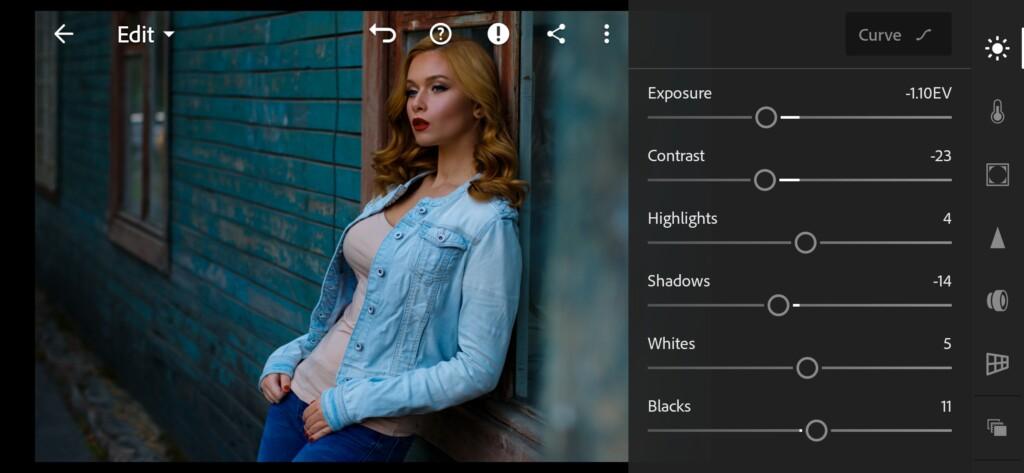
Task: Tap the Whites value 5
Action: 948,344
